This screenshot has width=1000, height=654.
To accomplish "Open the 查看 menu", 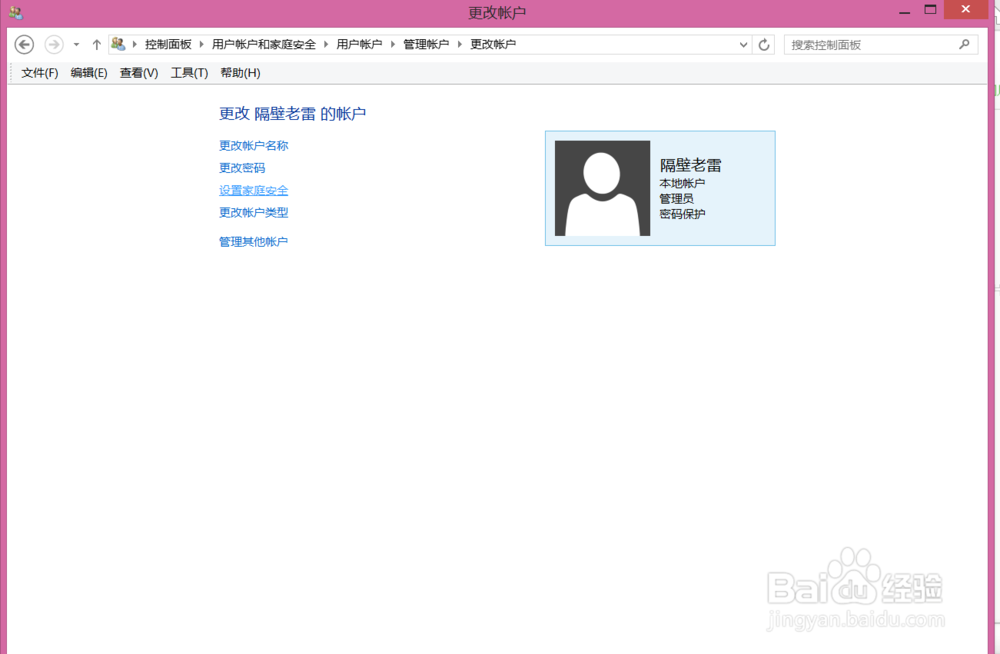I will 138,72.
